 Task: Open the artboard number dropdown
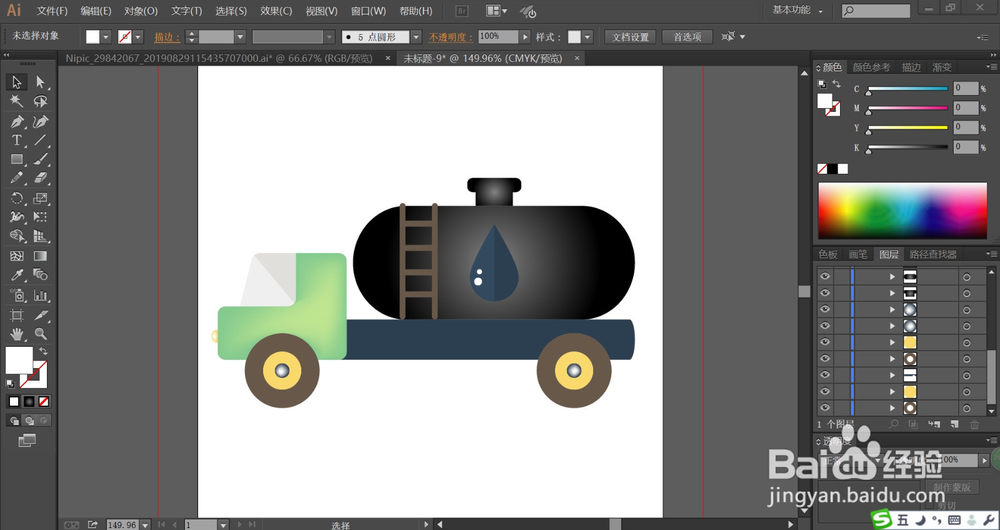tap(223, 525)
